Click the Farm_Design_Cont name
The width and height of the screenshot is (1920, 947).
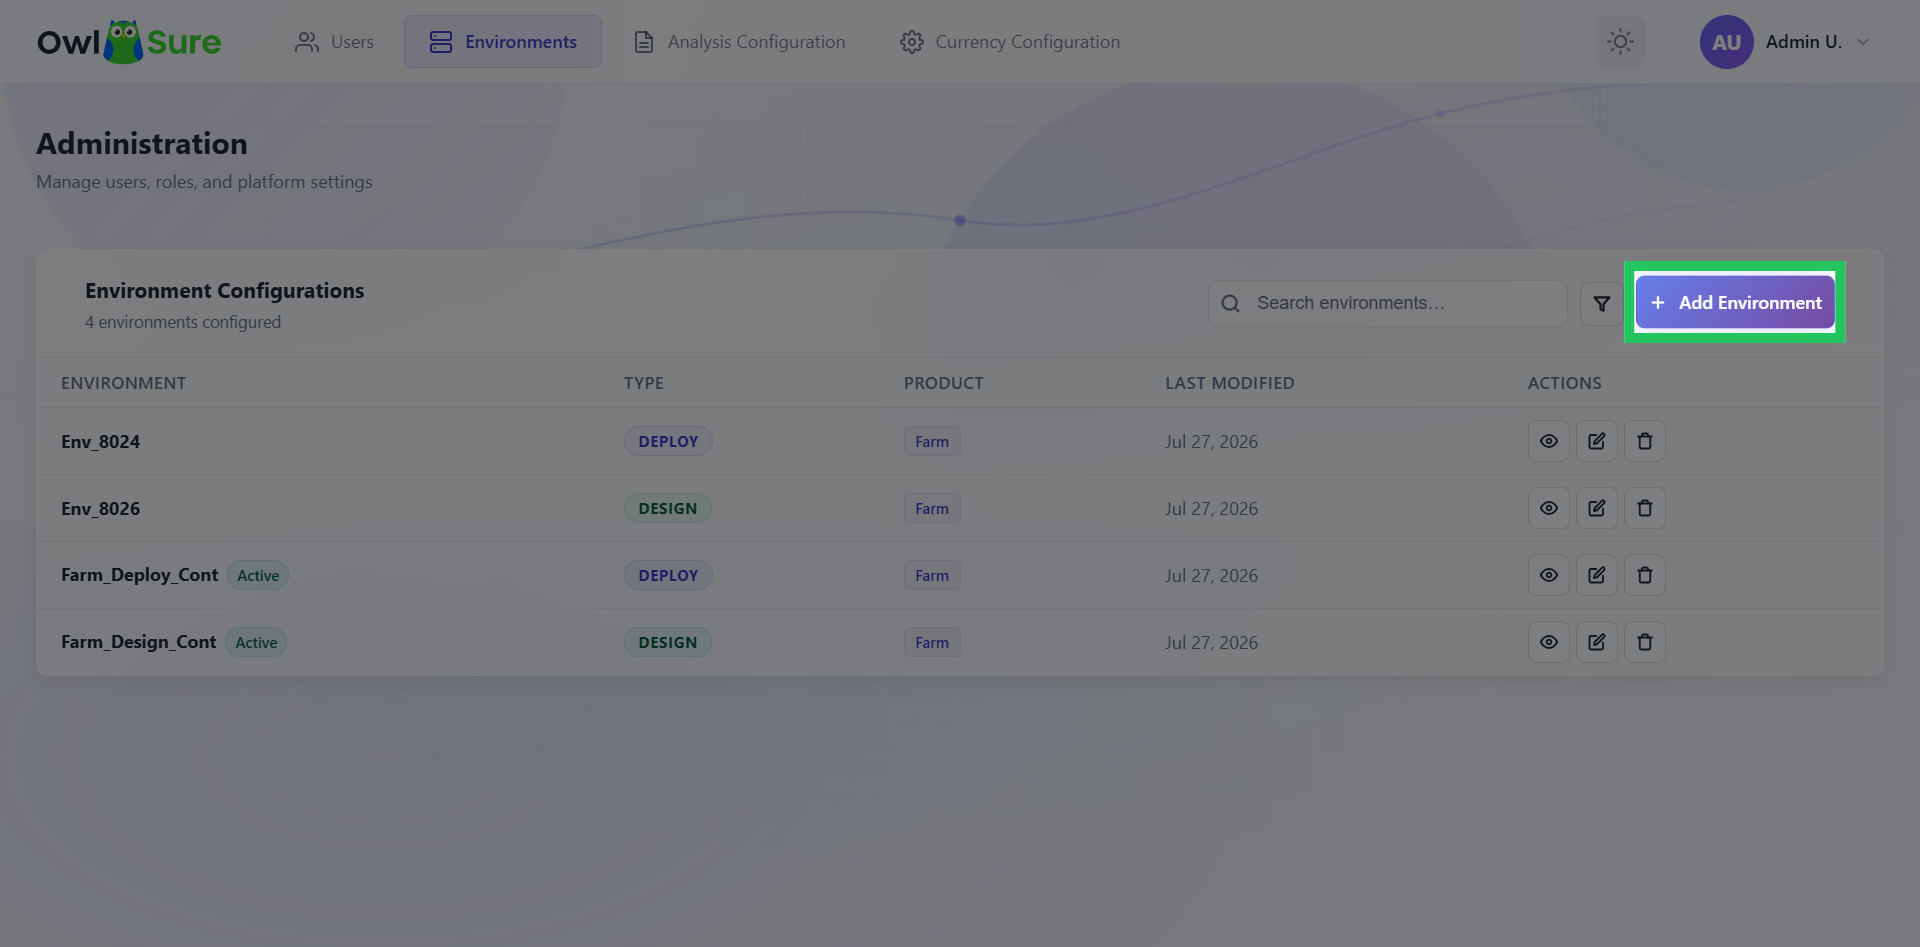point(138,642)
